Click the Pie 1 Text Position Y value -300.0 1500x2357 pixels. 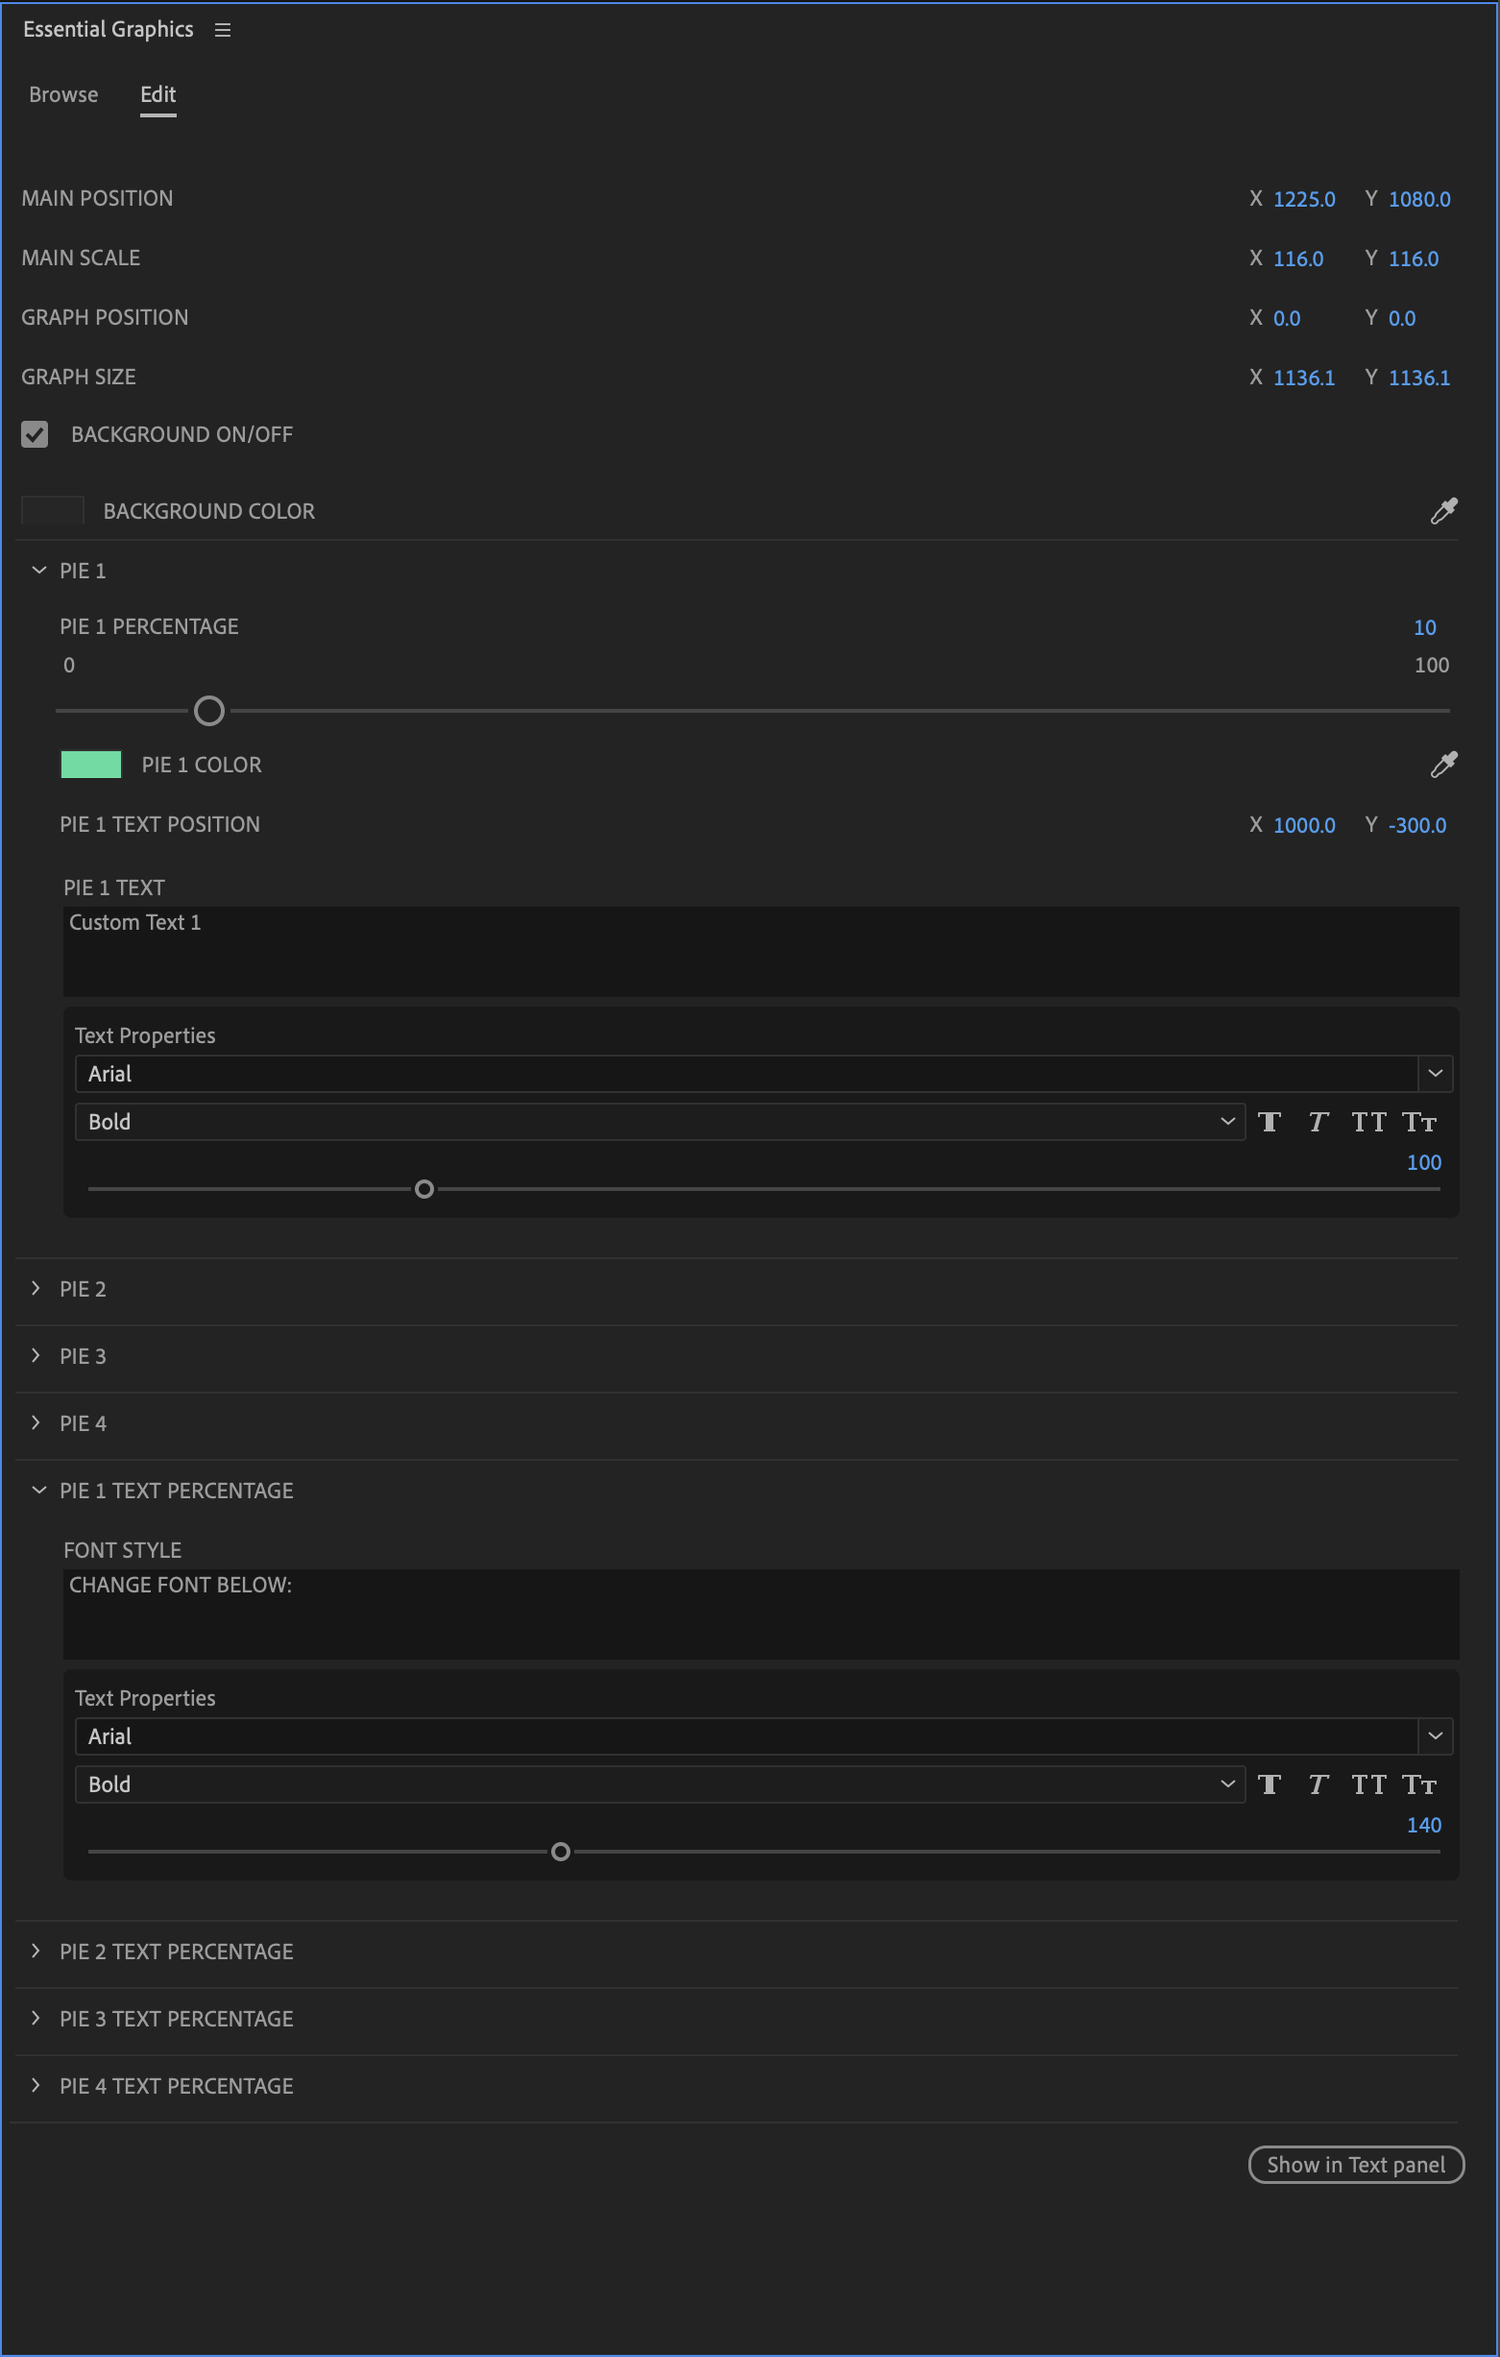pos(1417,826)
